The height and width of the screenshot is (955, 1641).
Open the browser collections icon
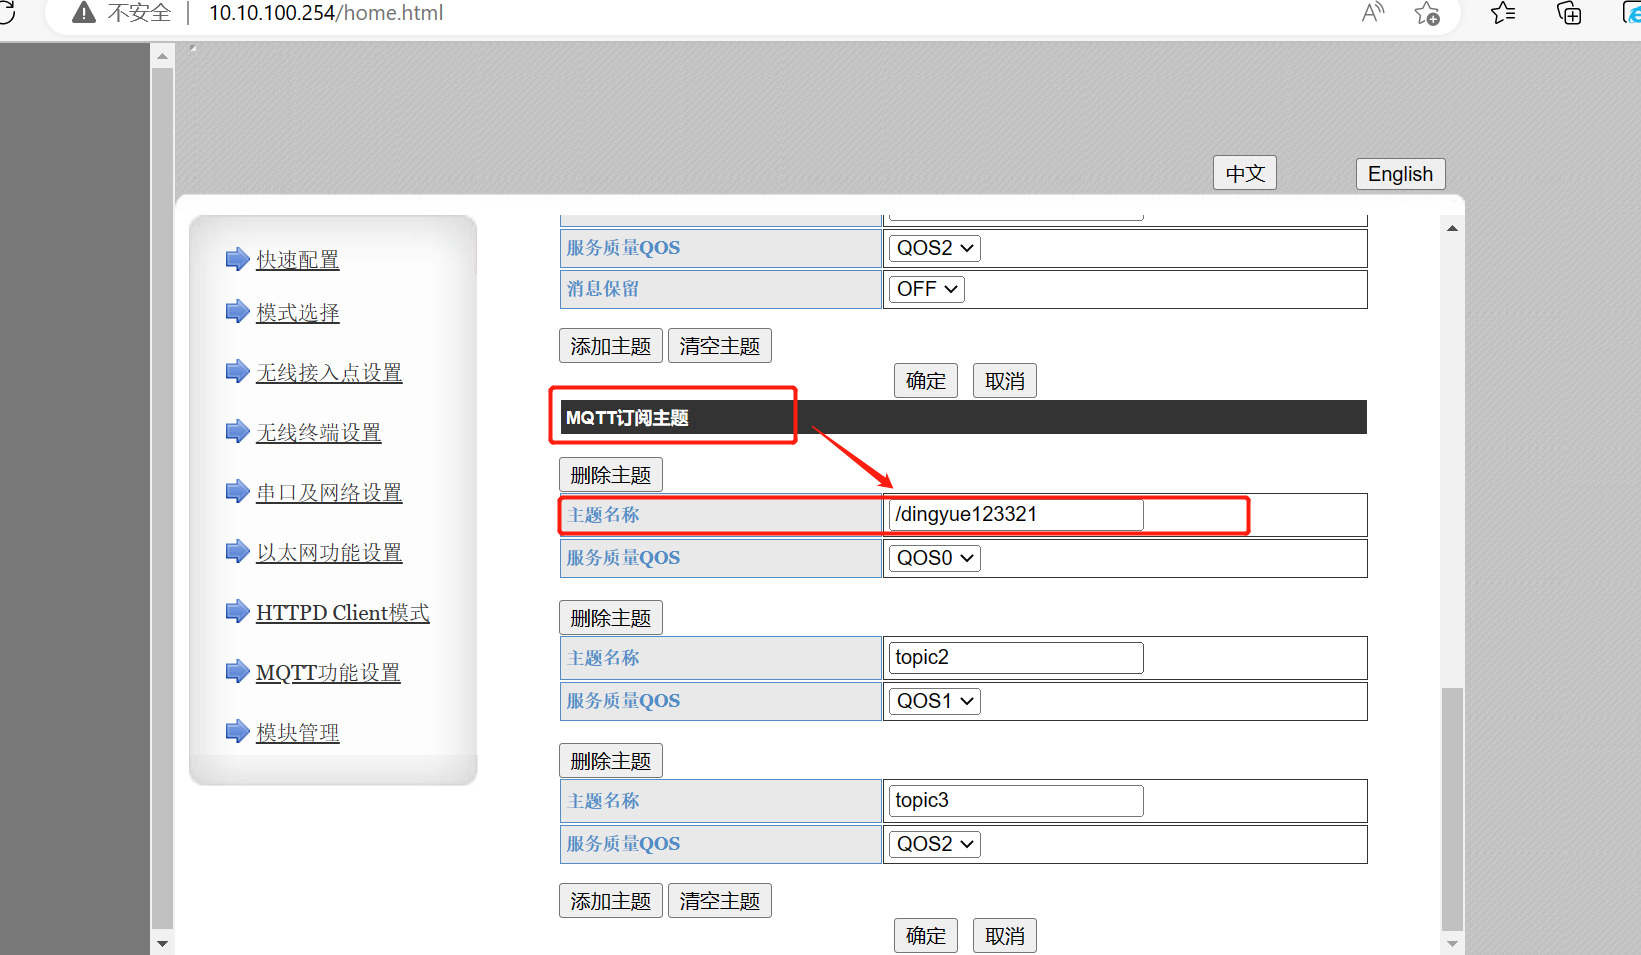[x=1569, y=13]
